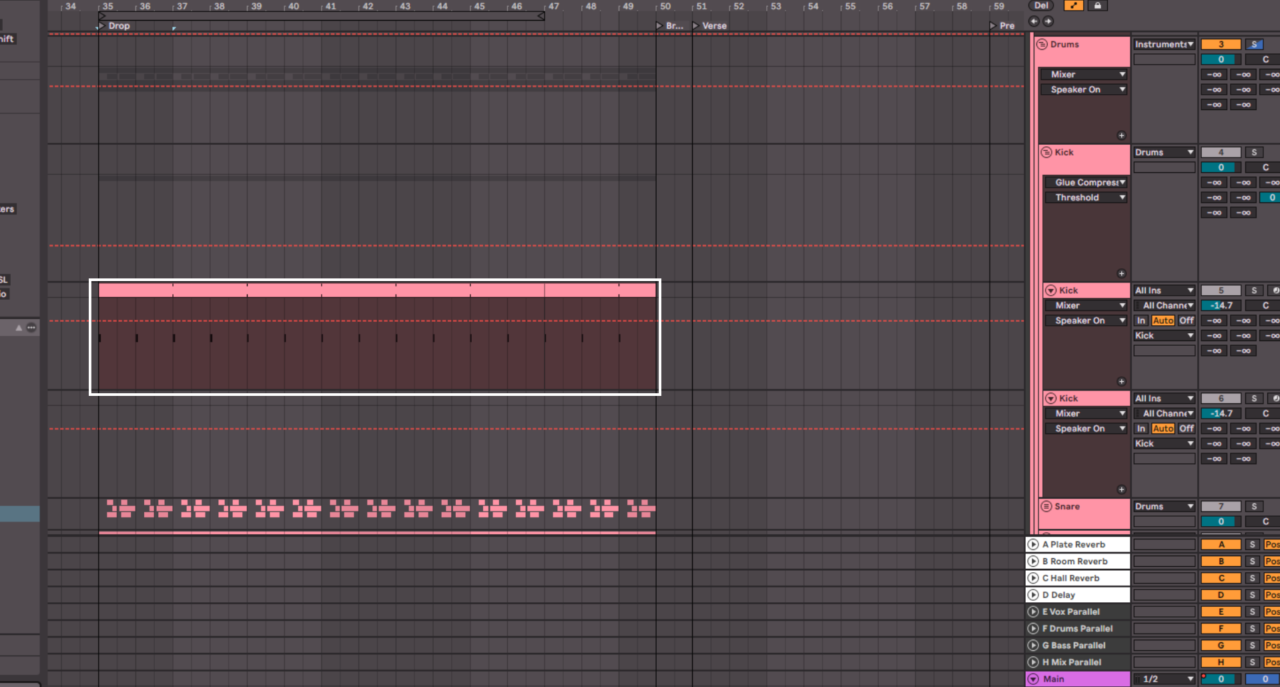Viewport: 1280px width, 687px height.
Task: Fold the Main track
Action: coord(1033,679)
